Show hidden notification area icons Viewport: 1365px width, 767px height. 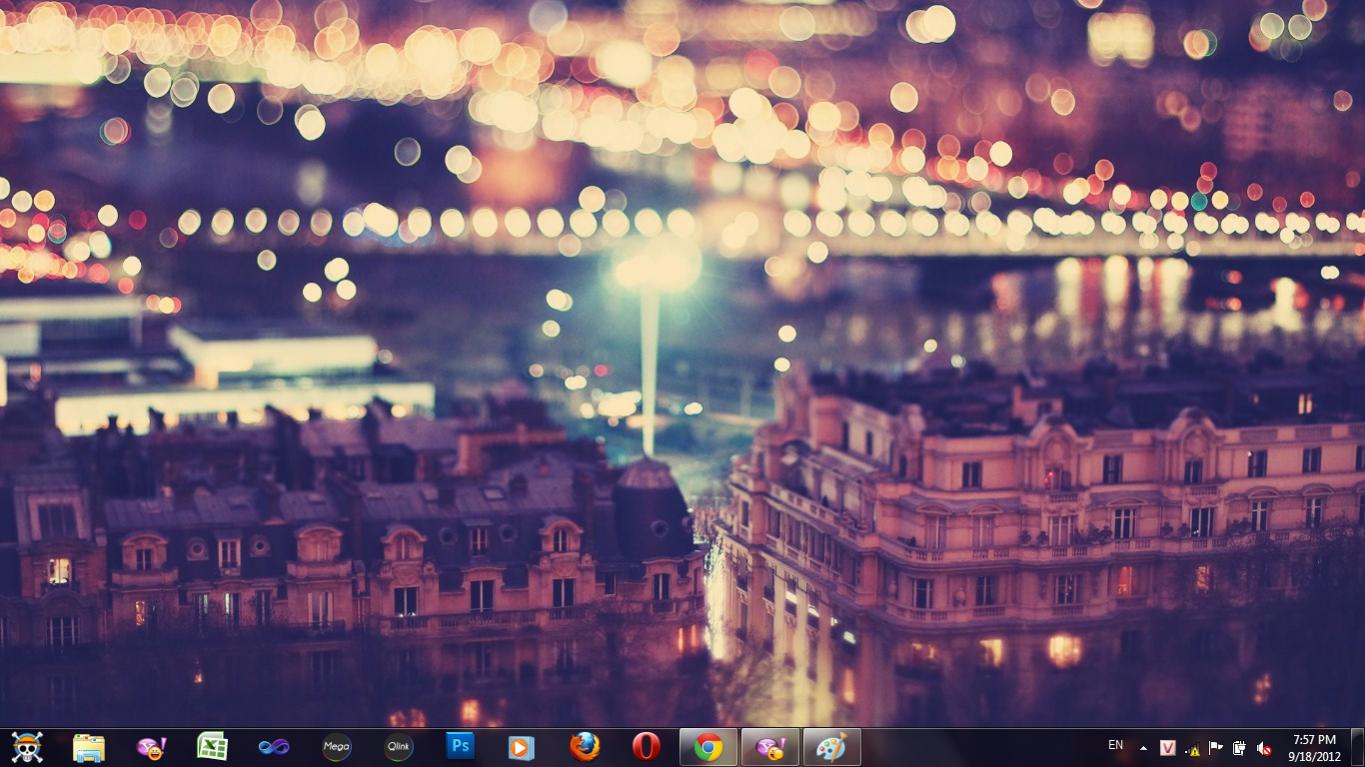[1143, 748]
